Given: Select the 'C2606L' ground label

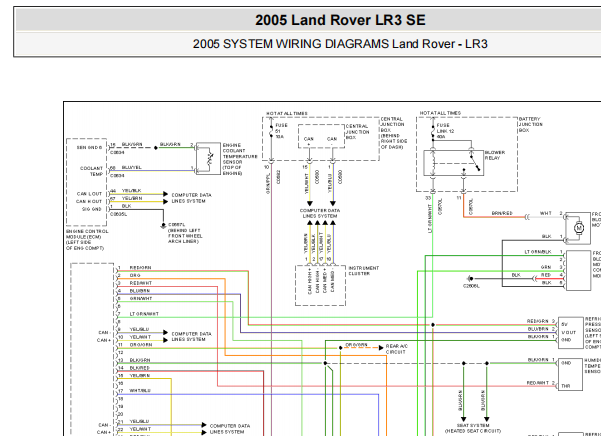Looking at the screenshot, I should tap(471, 286).
